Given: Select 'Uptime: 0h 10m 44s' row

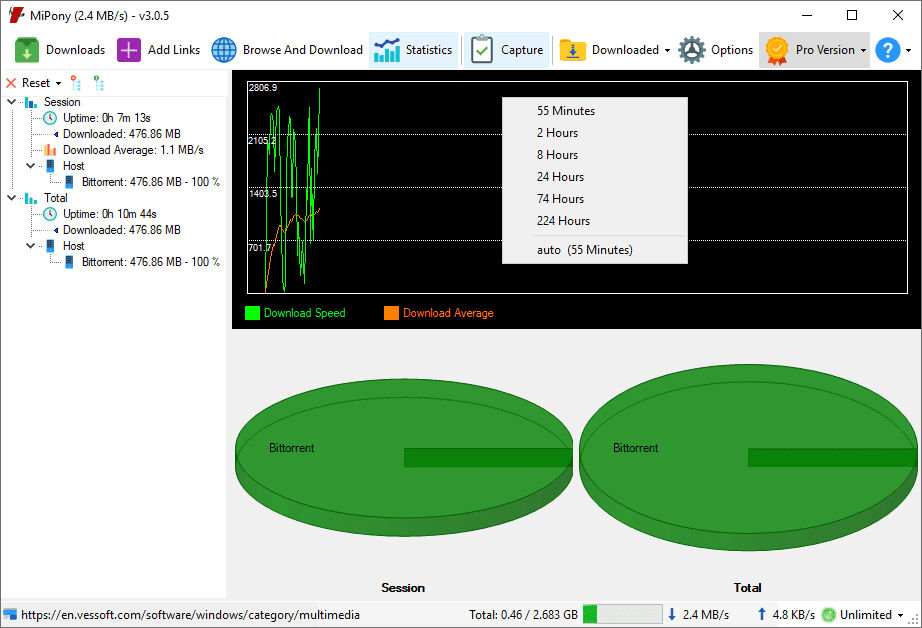Looking at the screenshot, I should (x=109, y=214).
